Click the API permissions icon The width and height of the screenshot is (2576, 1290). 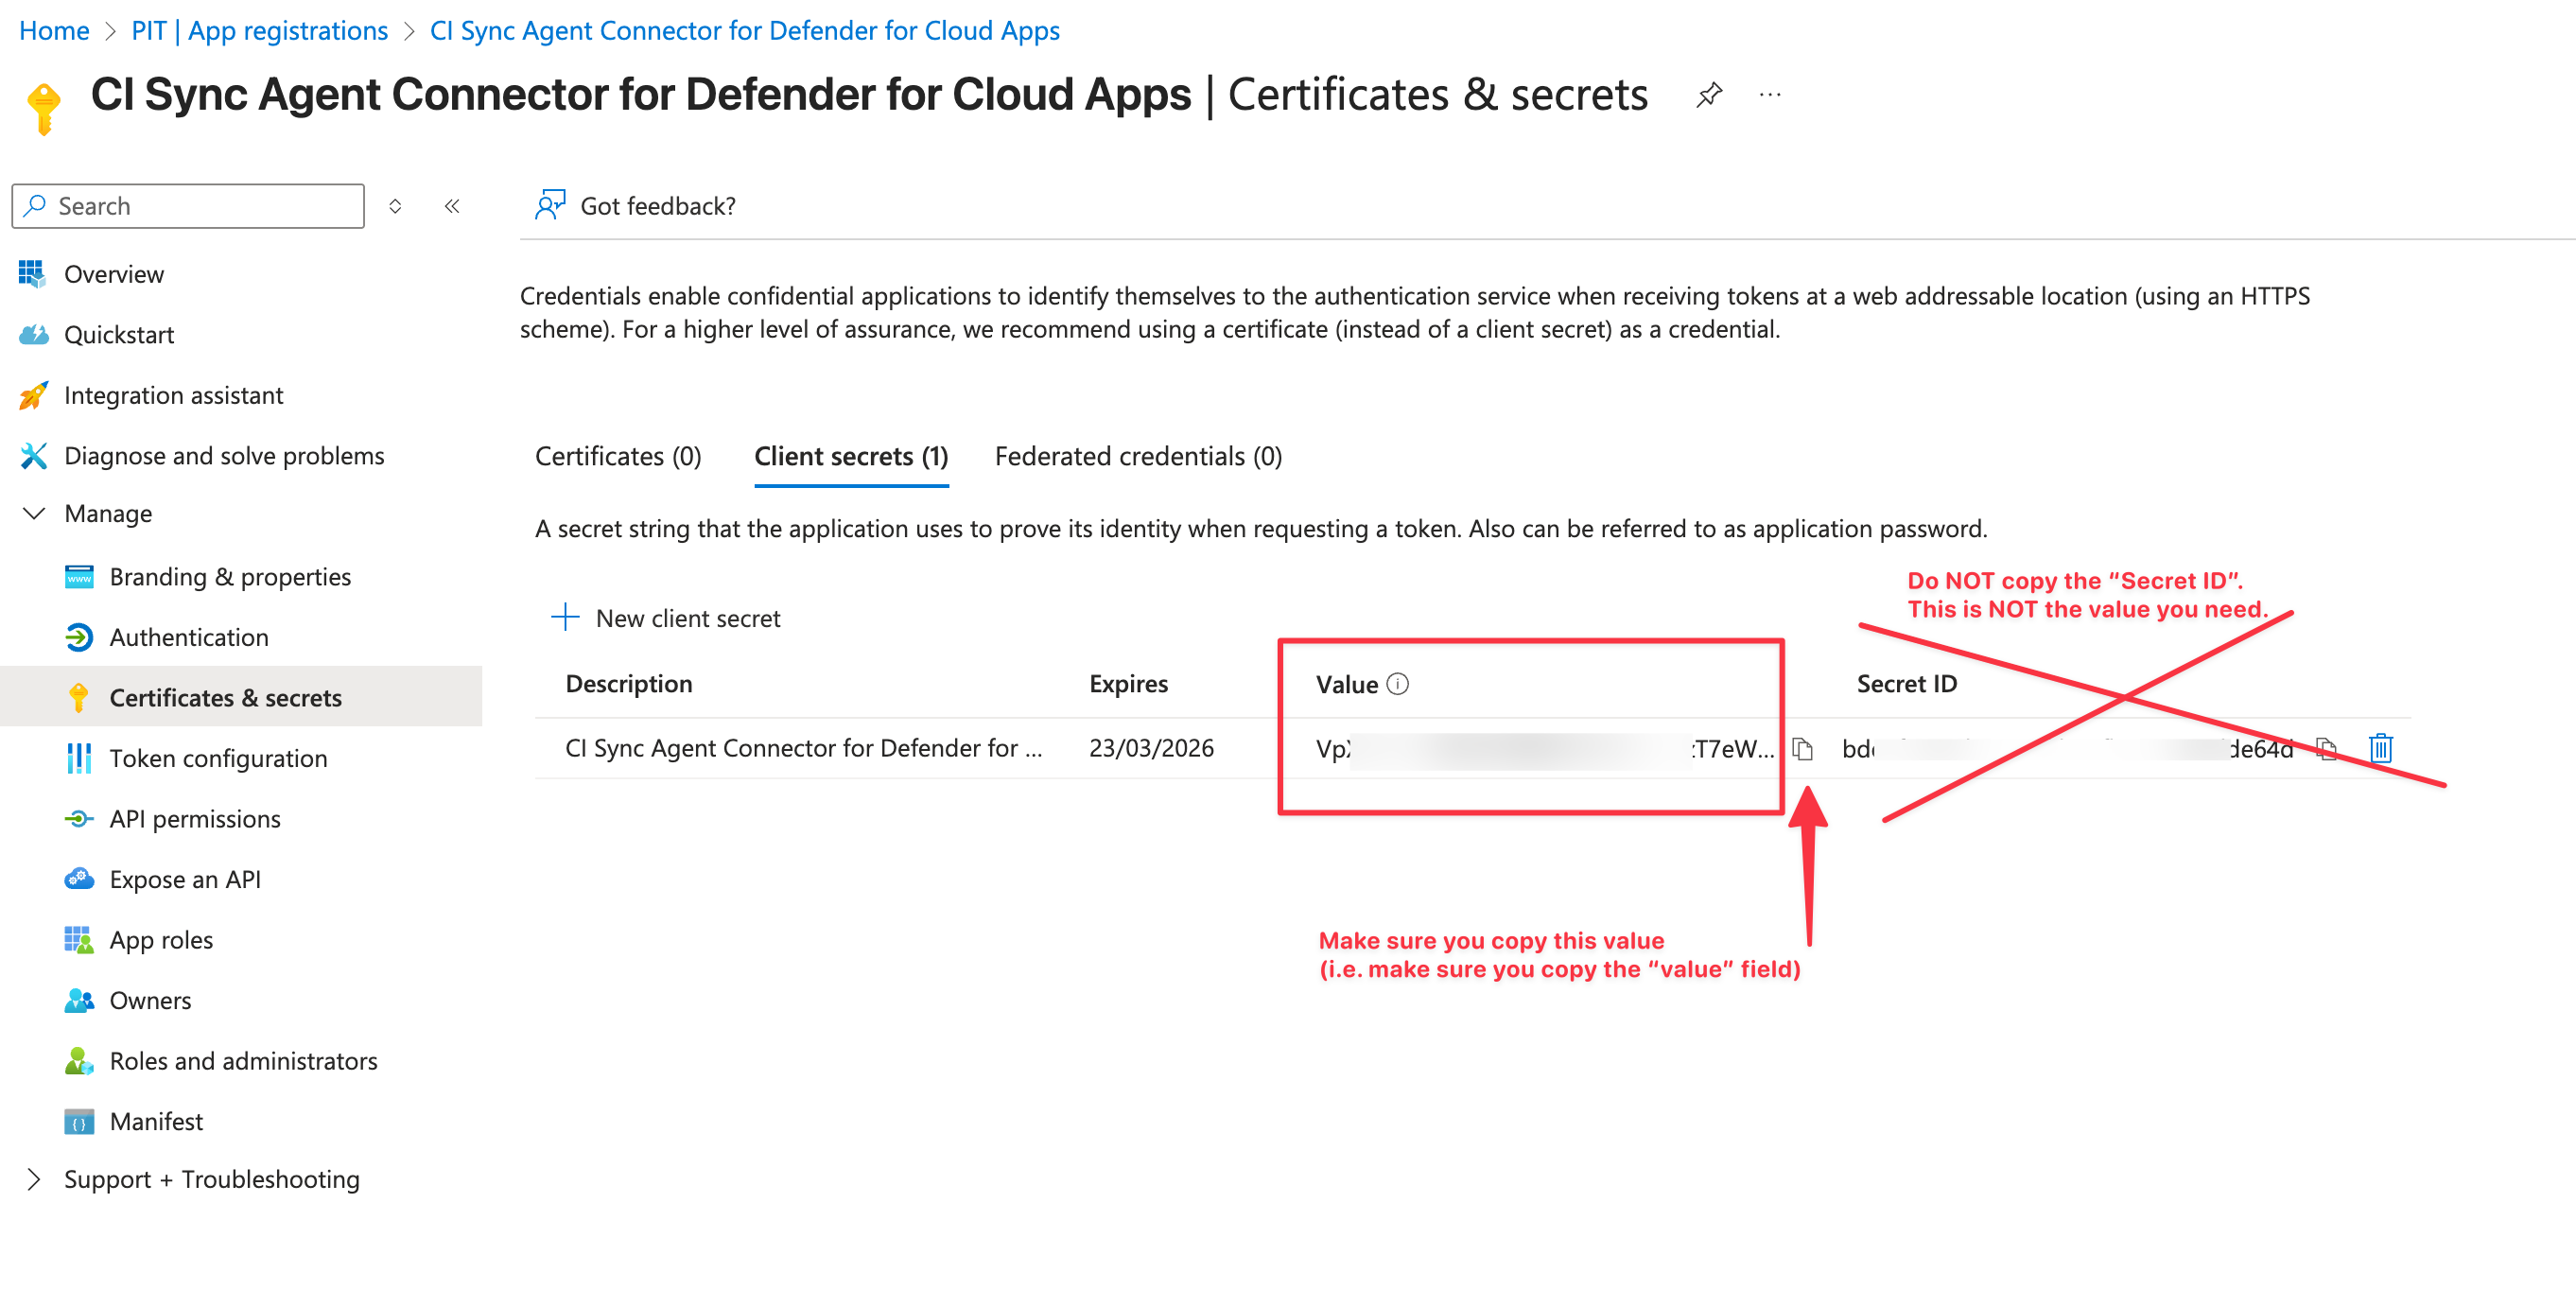(x=79, y=819)
